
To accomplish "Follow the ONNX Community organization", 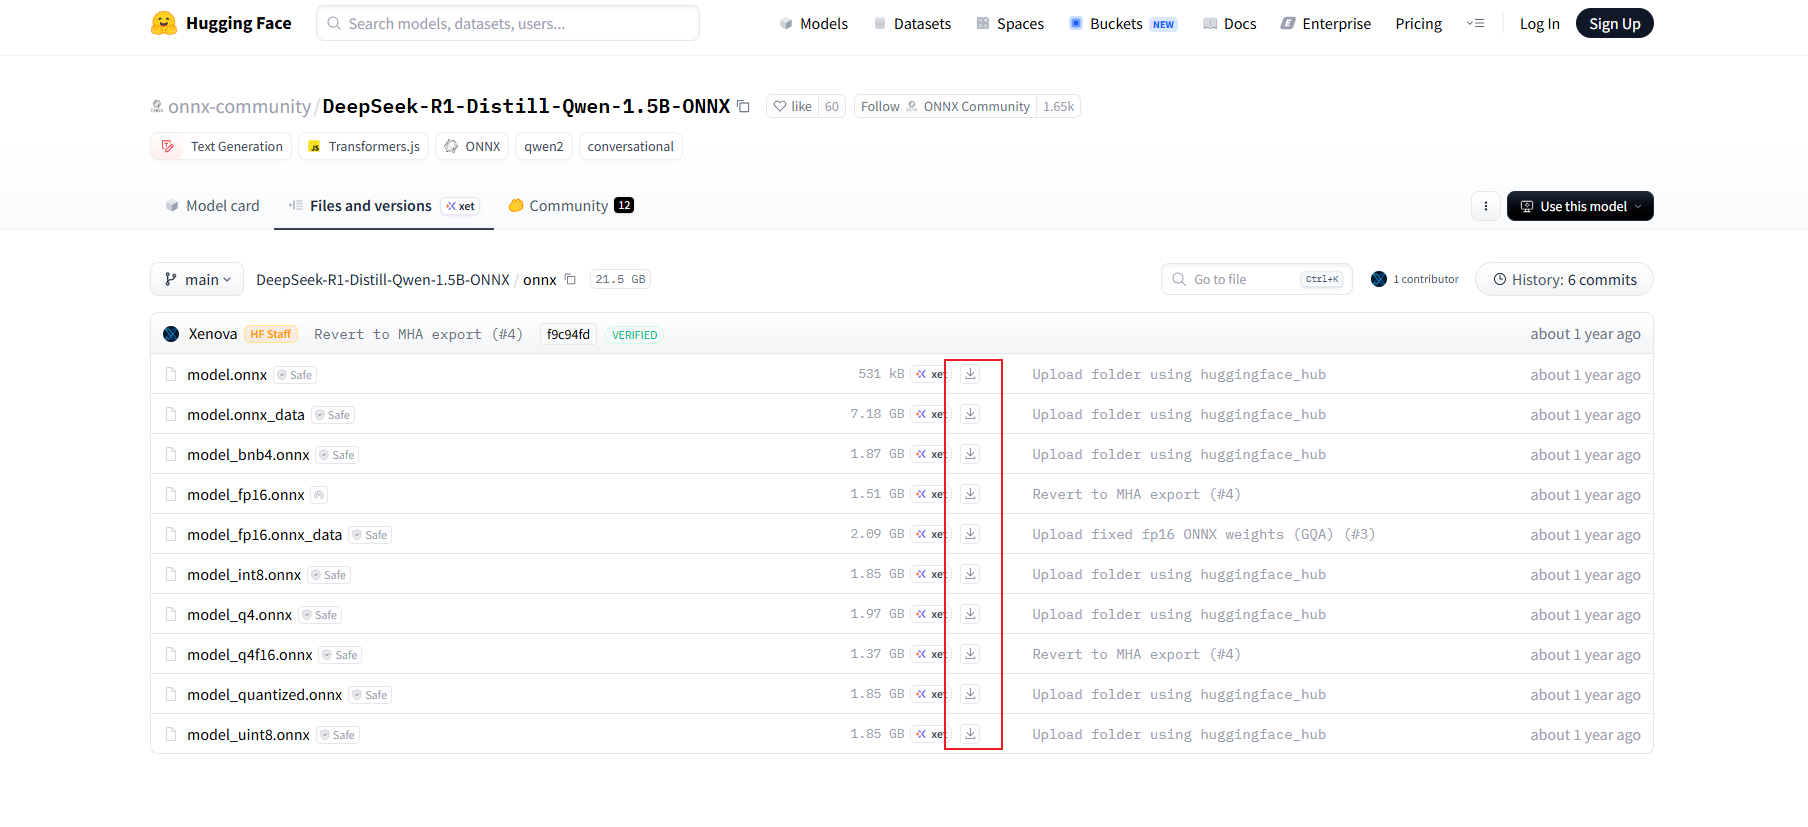I will 880,106.
